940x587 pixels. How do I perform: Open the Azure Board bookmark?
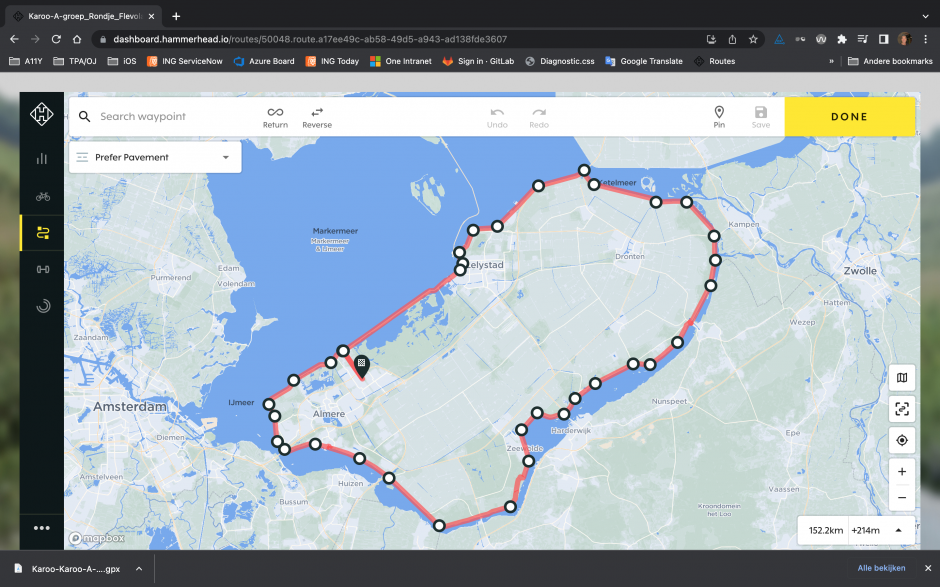[x=264, y=61]
